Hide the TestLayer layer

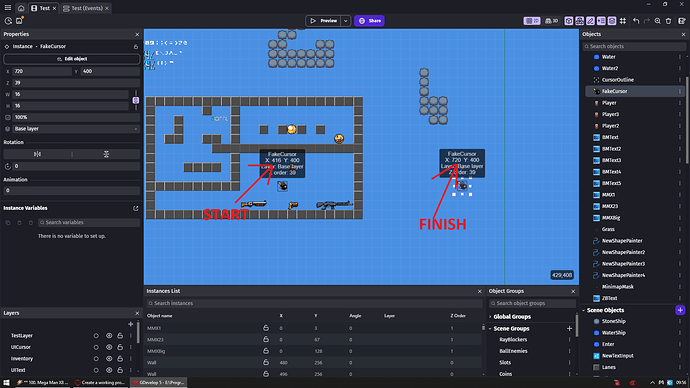(109, 336)
